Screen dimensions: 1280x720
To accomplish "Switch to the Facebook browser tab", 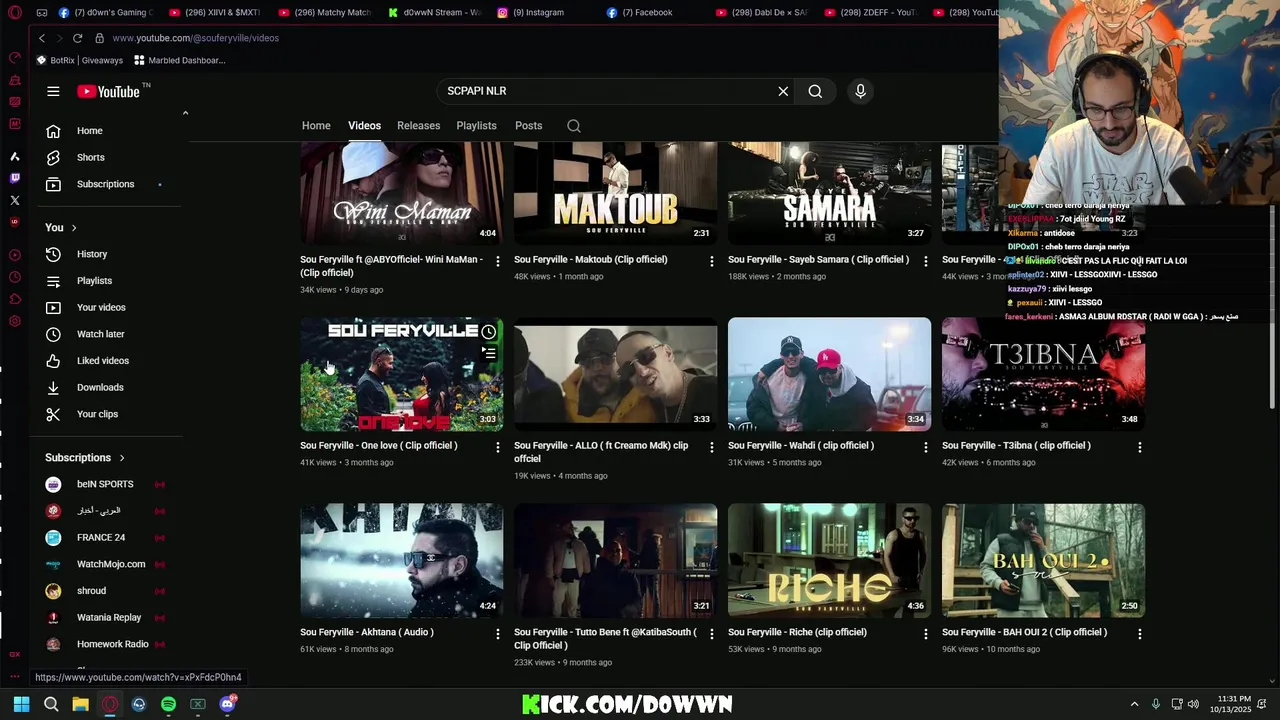I will [646, 13].
